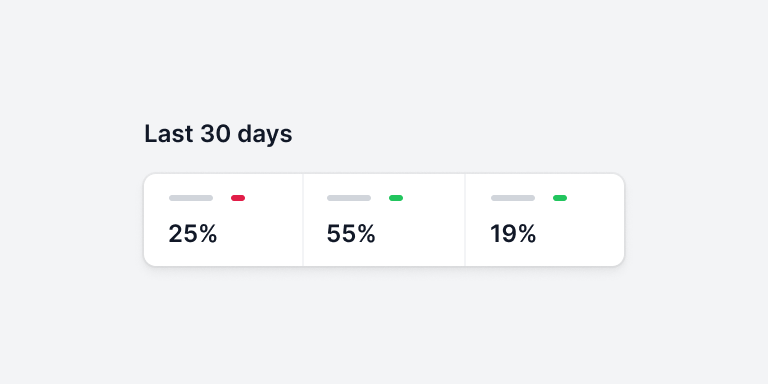Click the green indicator pill in the 55% card
The image size is (768, 384).
pyautogui.click(x=396, y=198)
